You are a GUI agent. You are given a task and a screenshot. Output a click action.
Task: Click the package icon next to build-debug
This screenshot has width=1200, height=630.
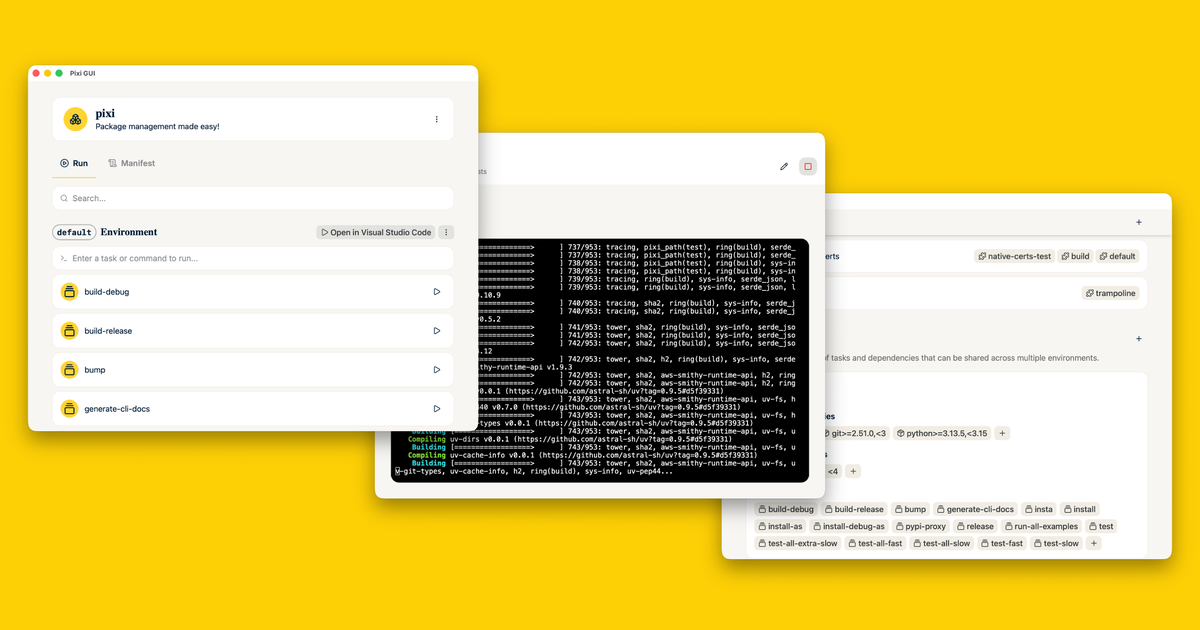coord(68,291)
